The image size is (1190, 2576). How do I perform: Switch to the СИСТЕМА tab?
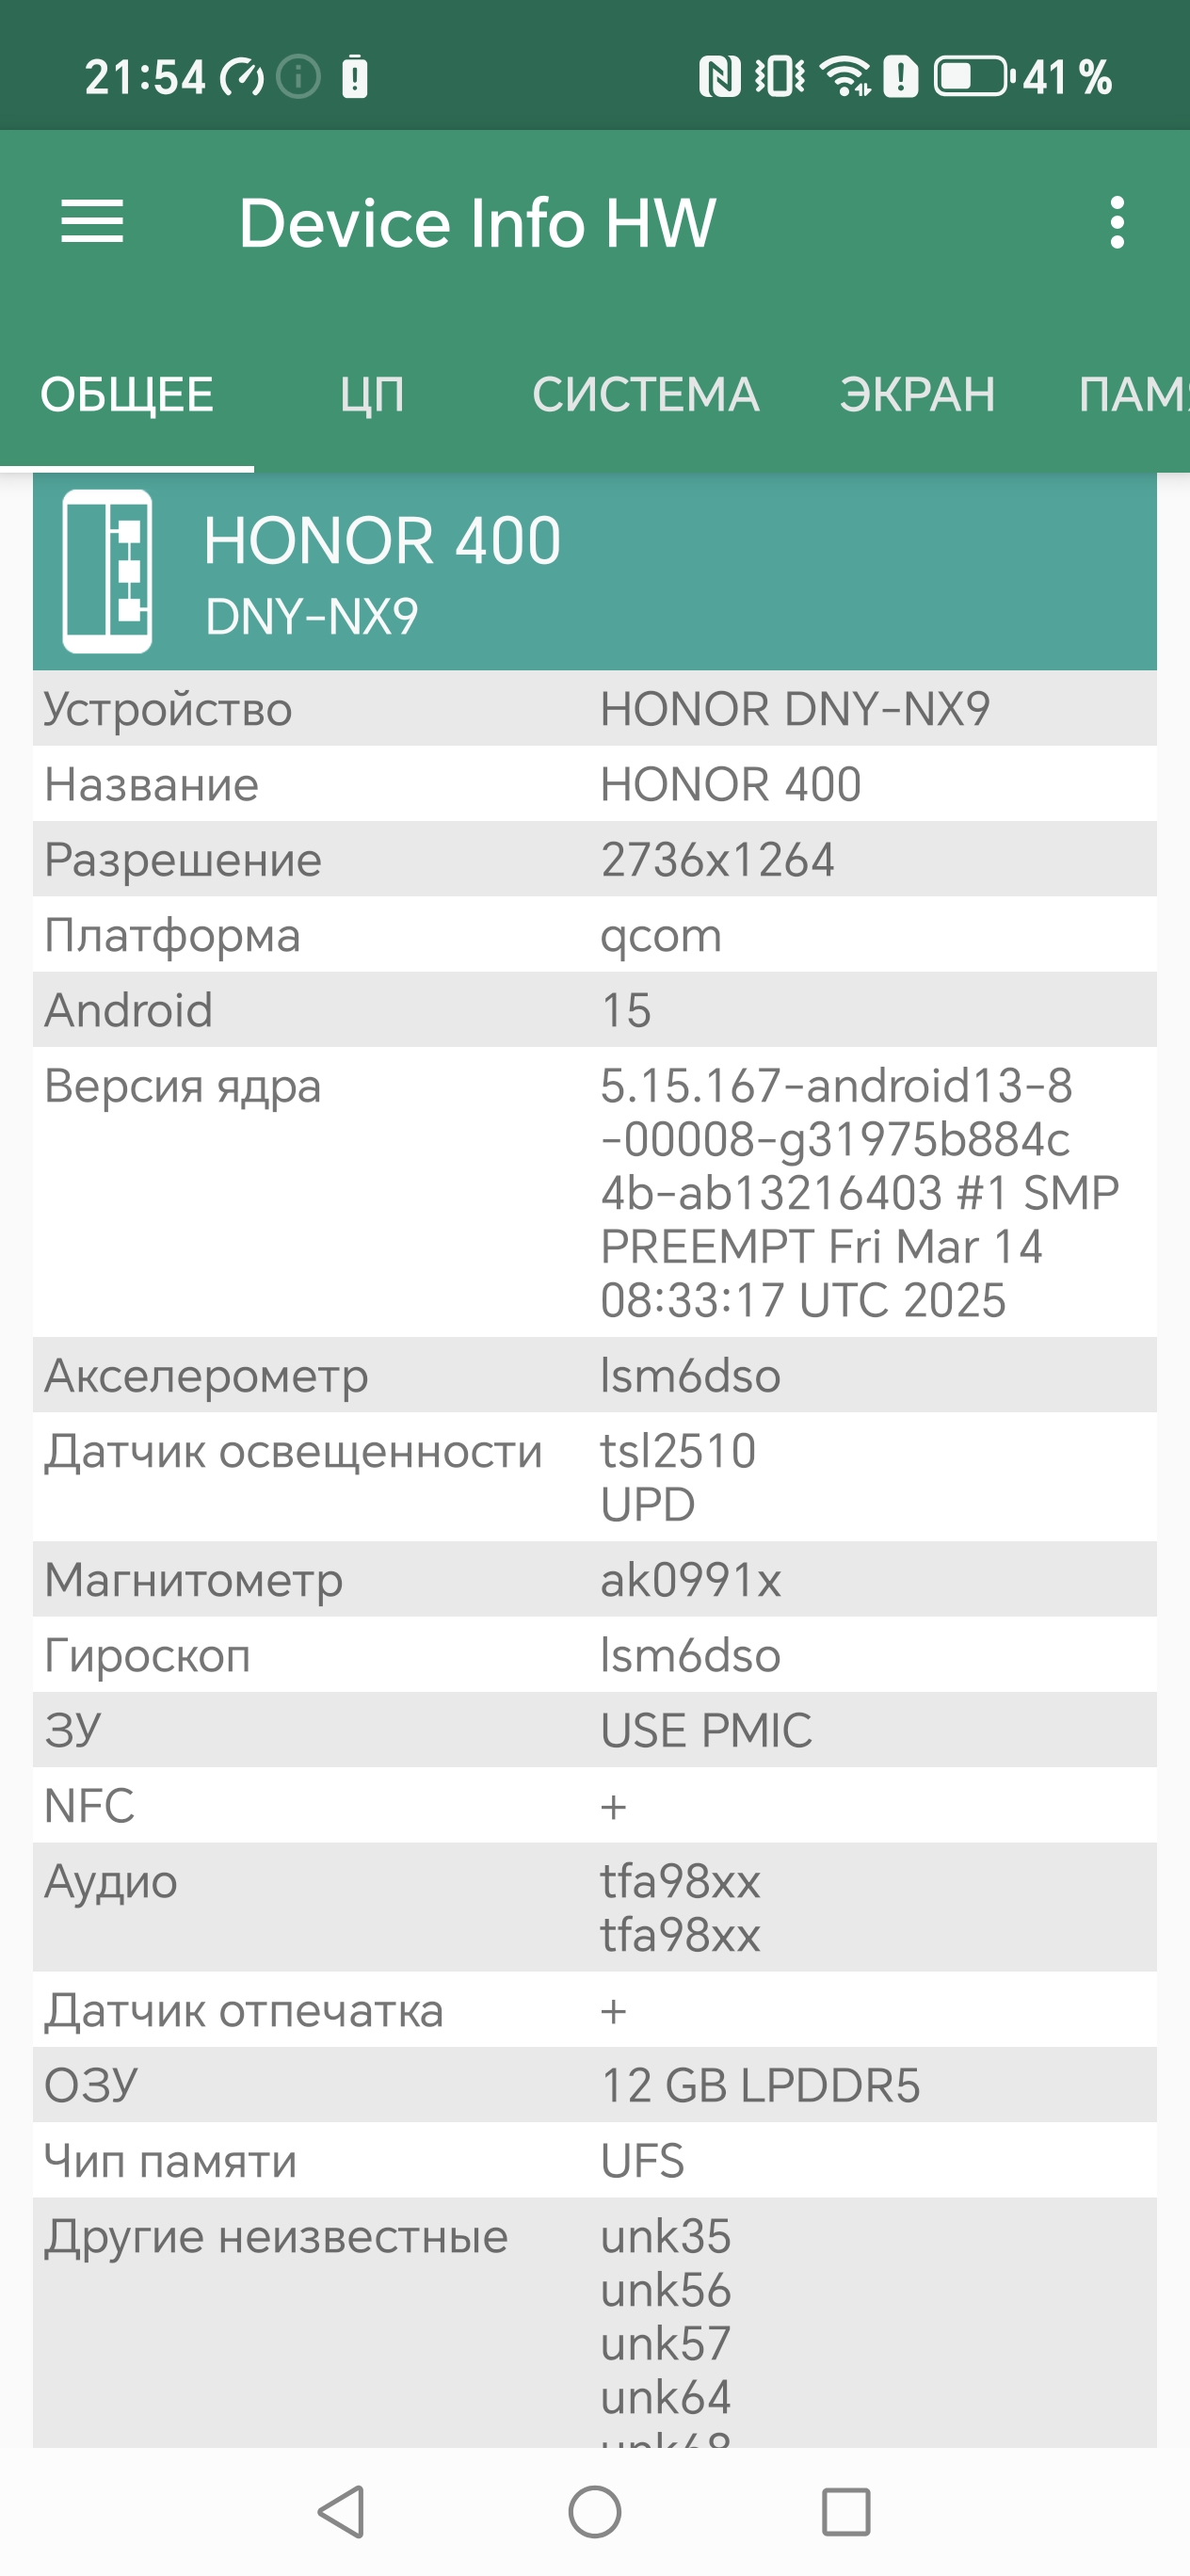(x=645, y=395)
